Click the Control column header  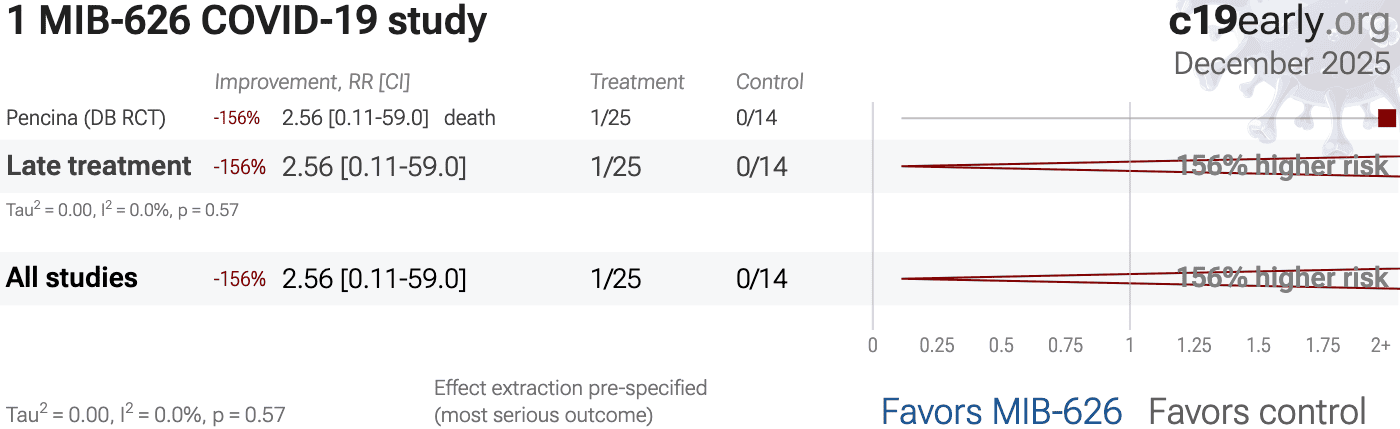(x=770, y=82)
